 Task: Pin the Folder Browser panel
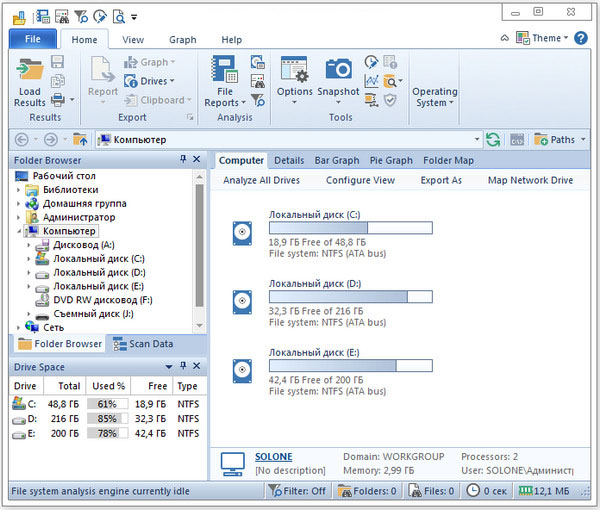183,160
